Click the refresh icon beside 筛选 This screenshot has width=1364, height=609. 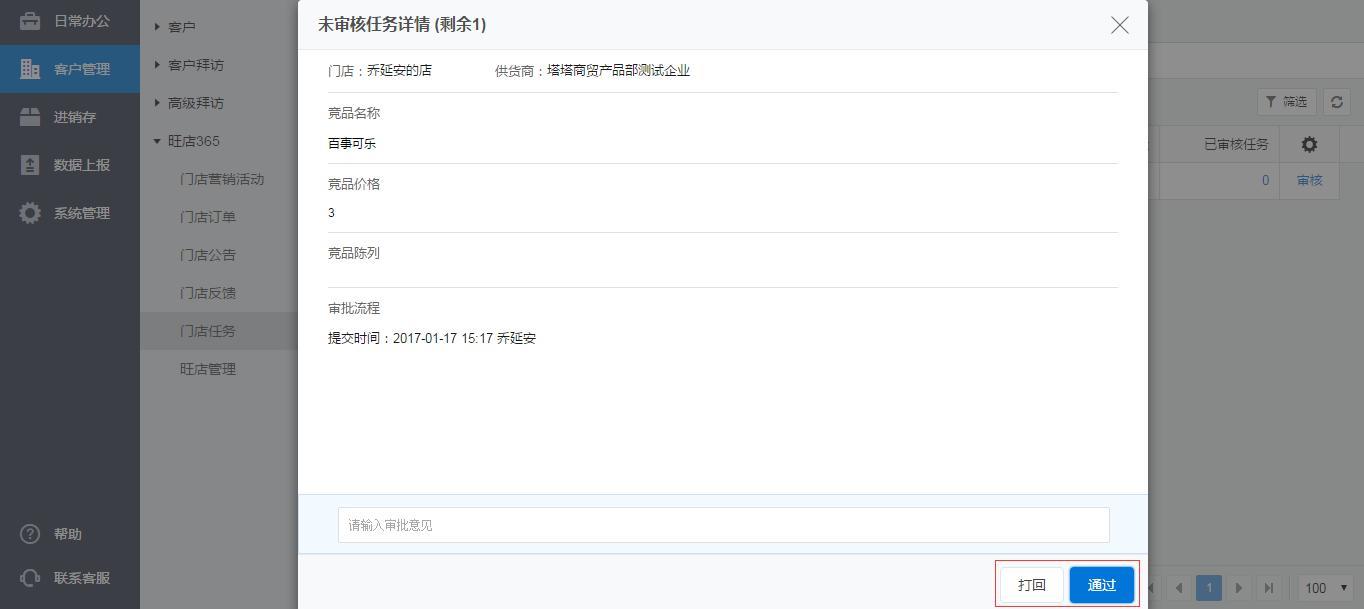click(1337, 102)
